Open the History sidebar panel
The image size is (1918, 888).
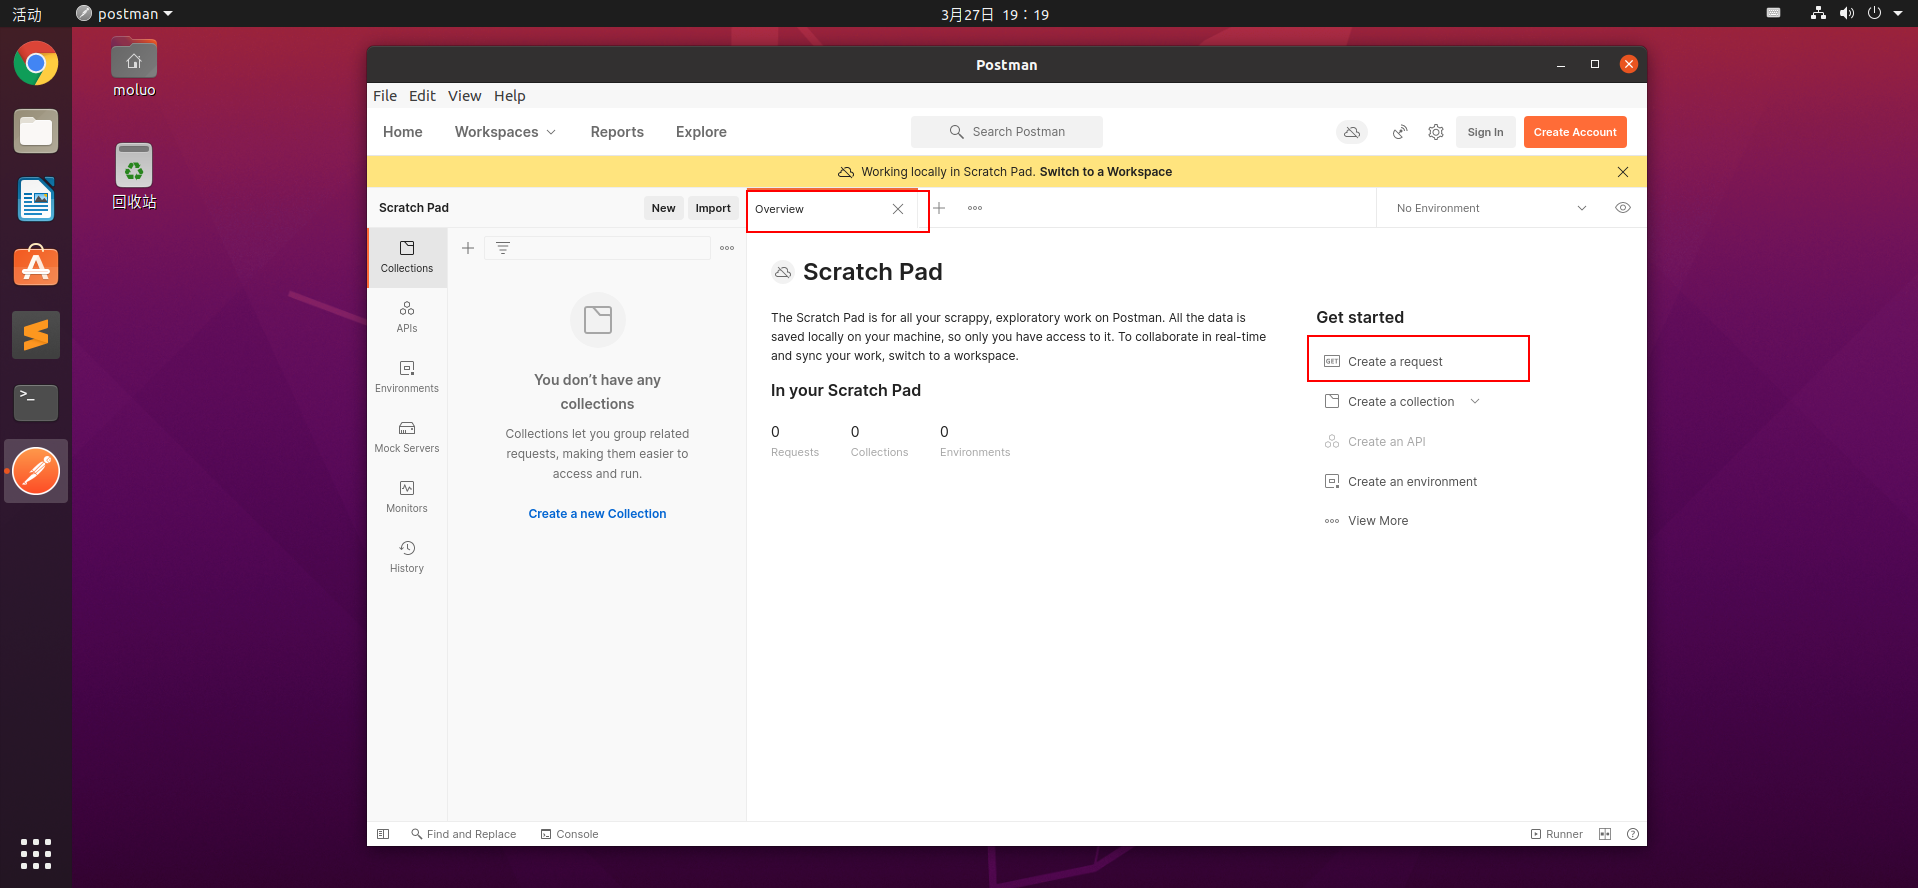(407, 557)
